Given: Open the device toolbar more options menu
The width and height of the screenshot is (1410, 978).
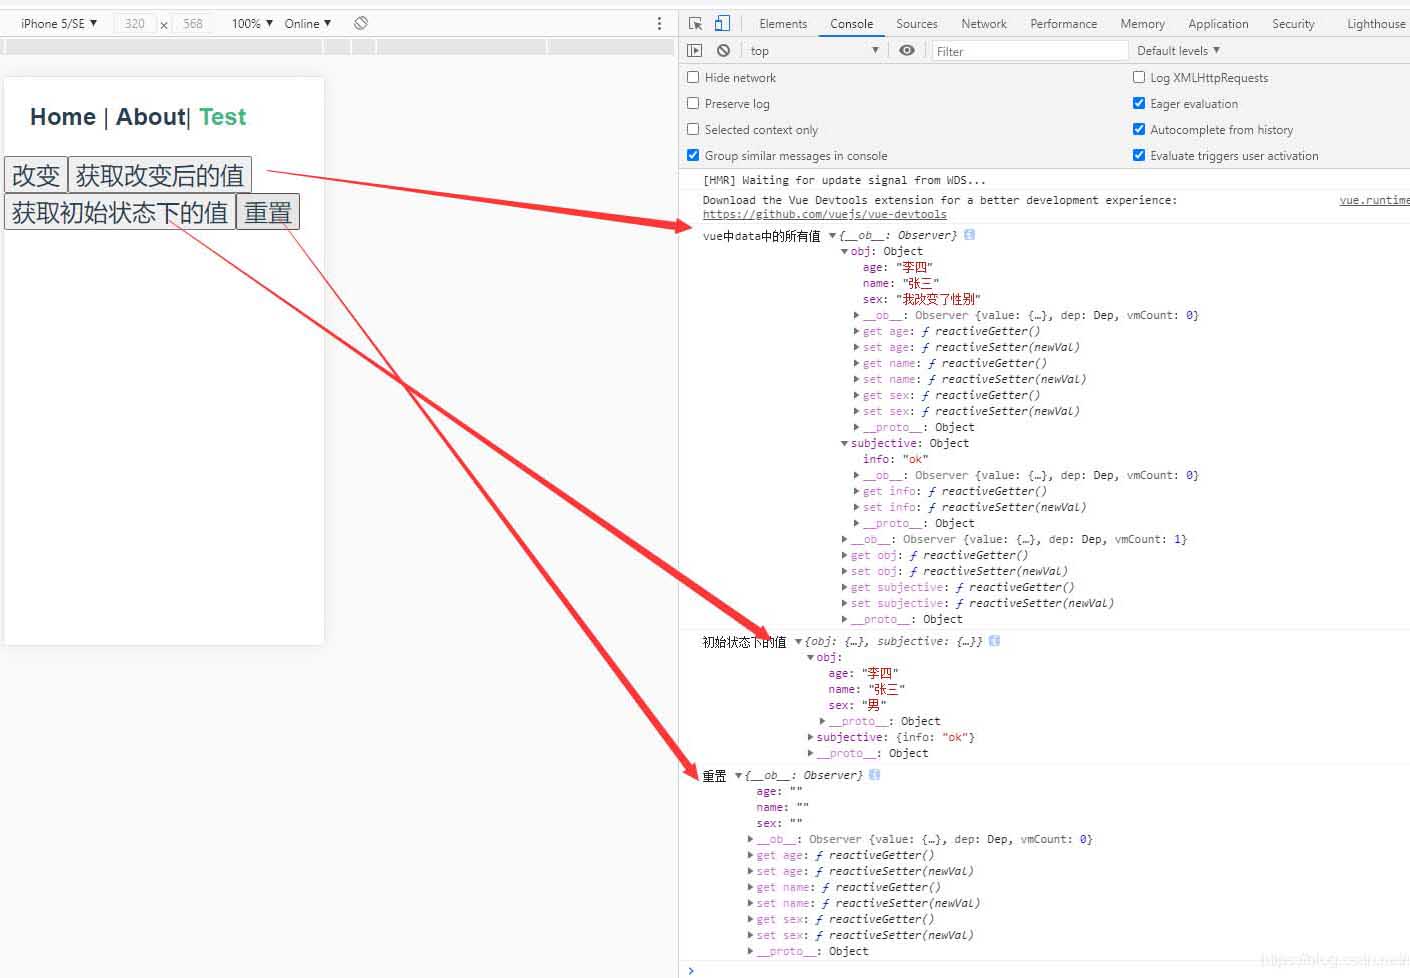Looking at the screenshot, I should 659,23.
